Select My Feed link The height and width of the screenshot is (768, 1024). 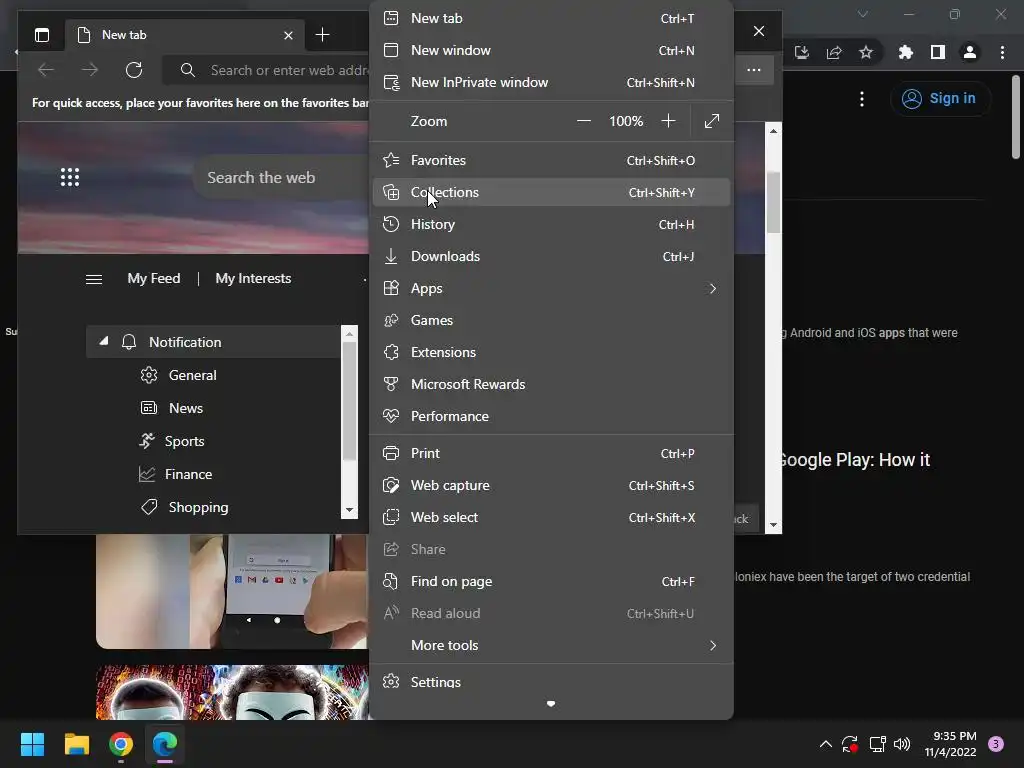pyautogui.click(x=153, y=278)
